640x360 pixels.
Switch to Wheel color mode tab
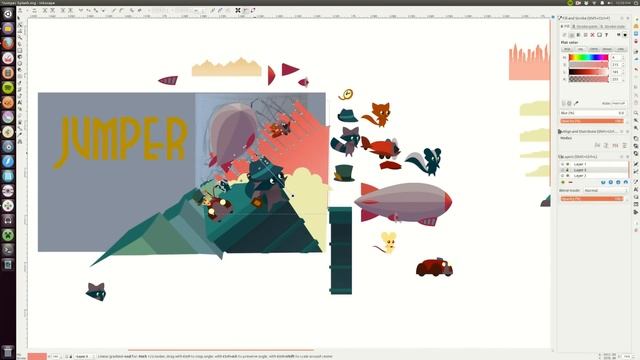click(x=607, y=49)
